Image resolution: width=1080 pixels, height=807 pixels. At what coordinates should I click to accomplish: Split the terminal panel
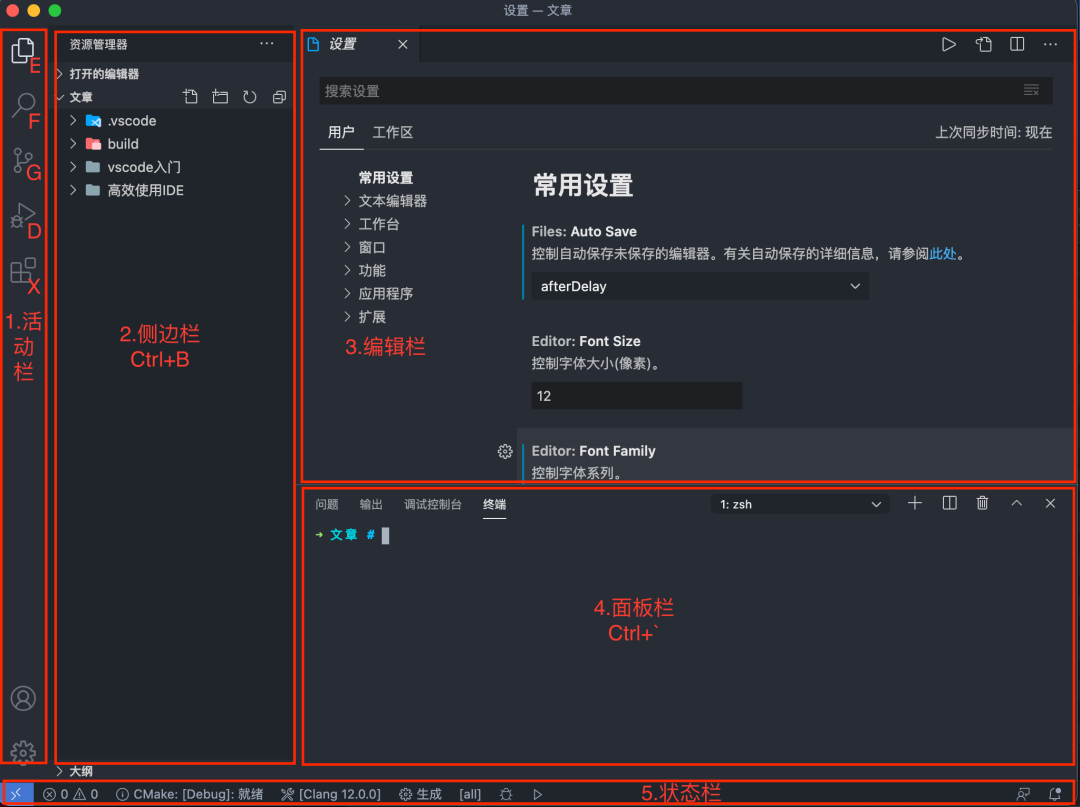pyautogui.click(x=949, y=503)
